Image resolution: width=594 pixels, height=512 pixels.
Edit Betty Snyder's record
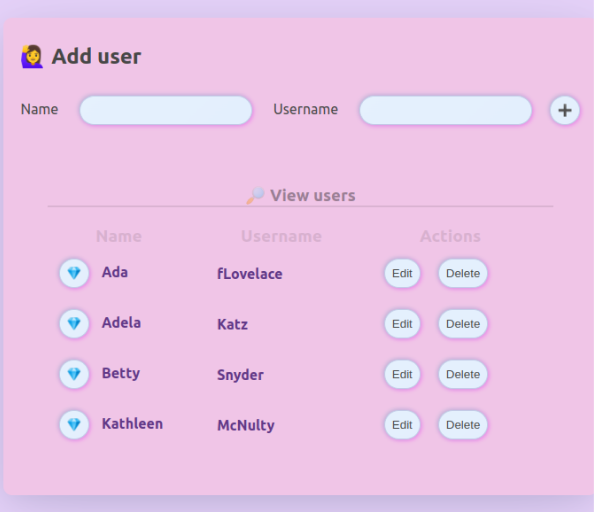(402, 374)
